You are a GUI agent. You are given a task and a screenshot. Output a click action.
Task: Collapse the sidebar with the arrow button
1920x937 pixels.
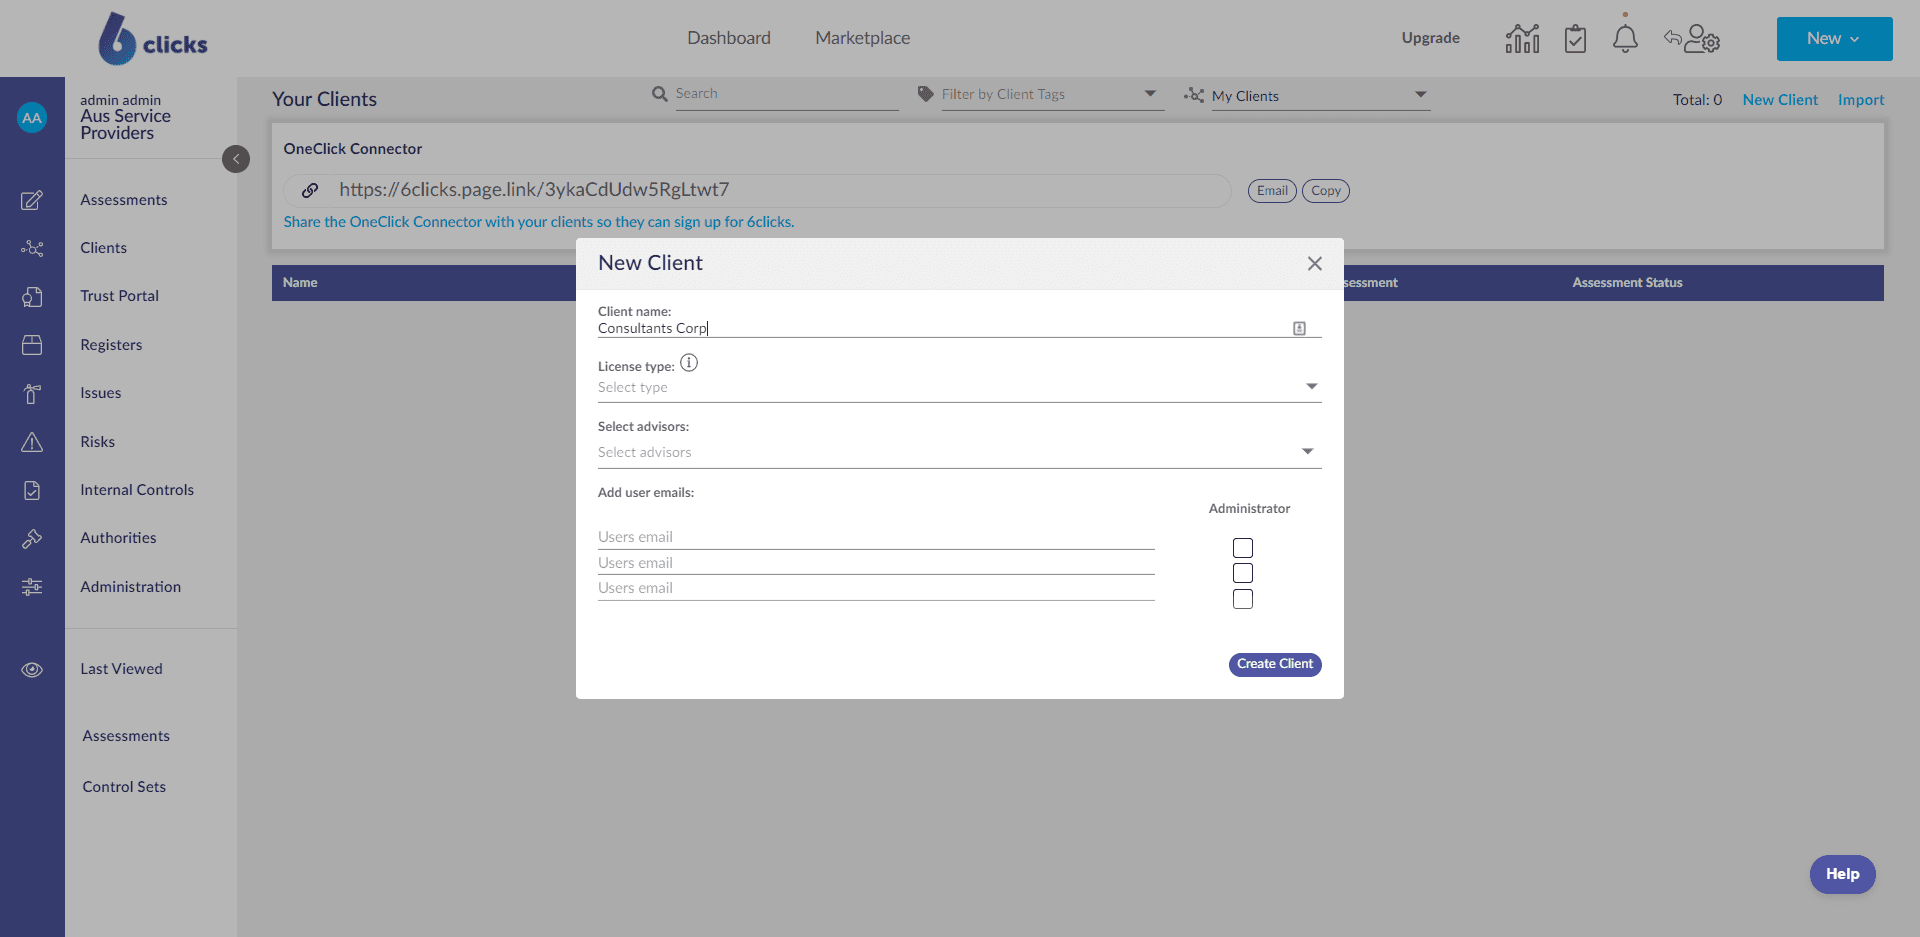pos(236,159)
